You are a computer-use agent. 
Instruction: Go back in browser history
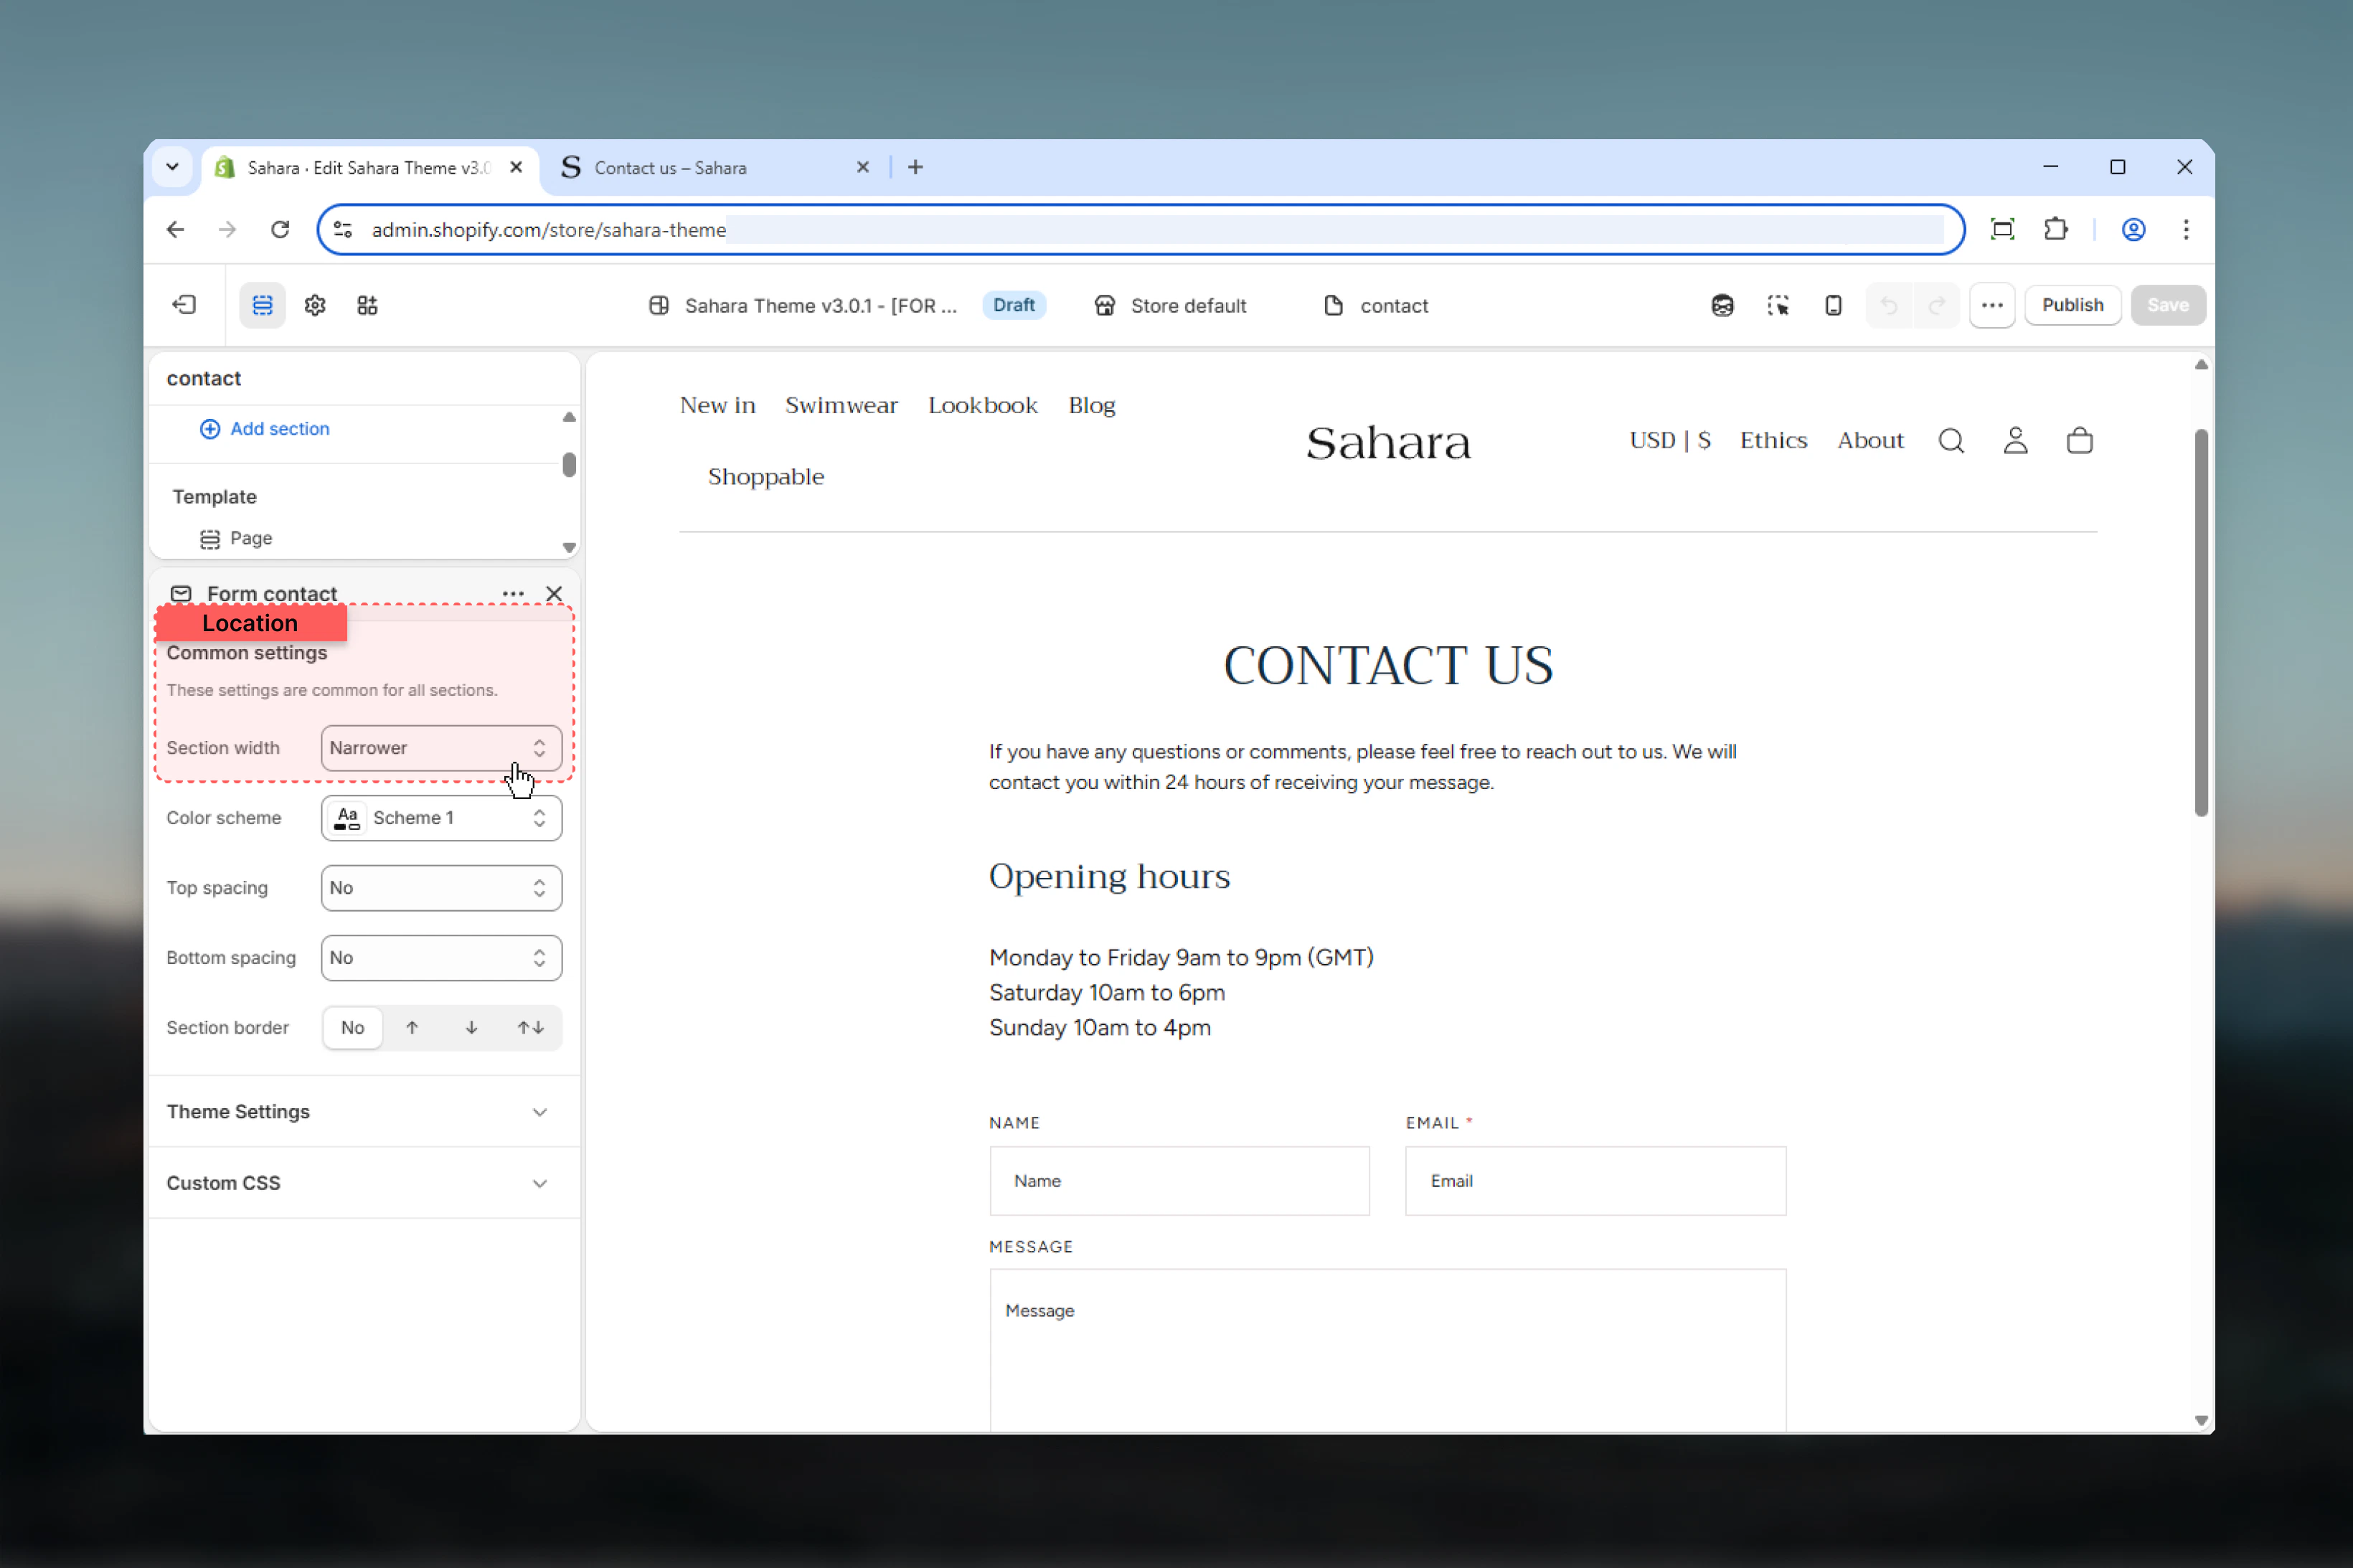(x=176, y=230)
